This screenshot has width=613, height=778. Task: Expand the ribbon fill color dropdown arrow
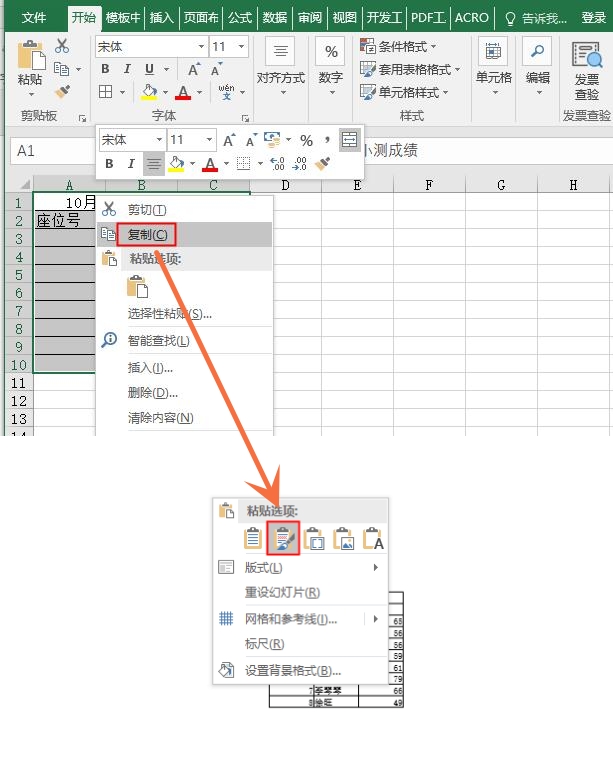(x=165, y=92)
